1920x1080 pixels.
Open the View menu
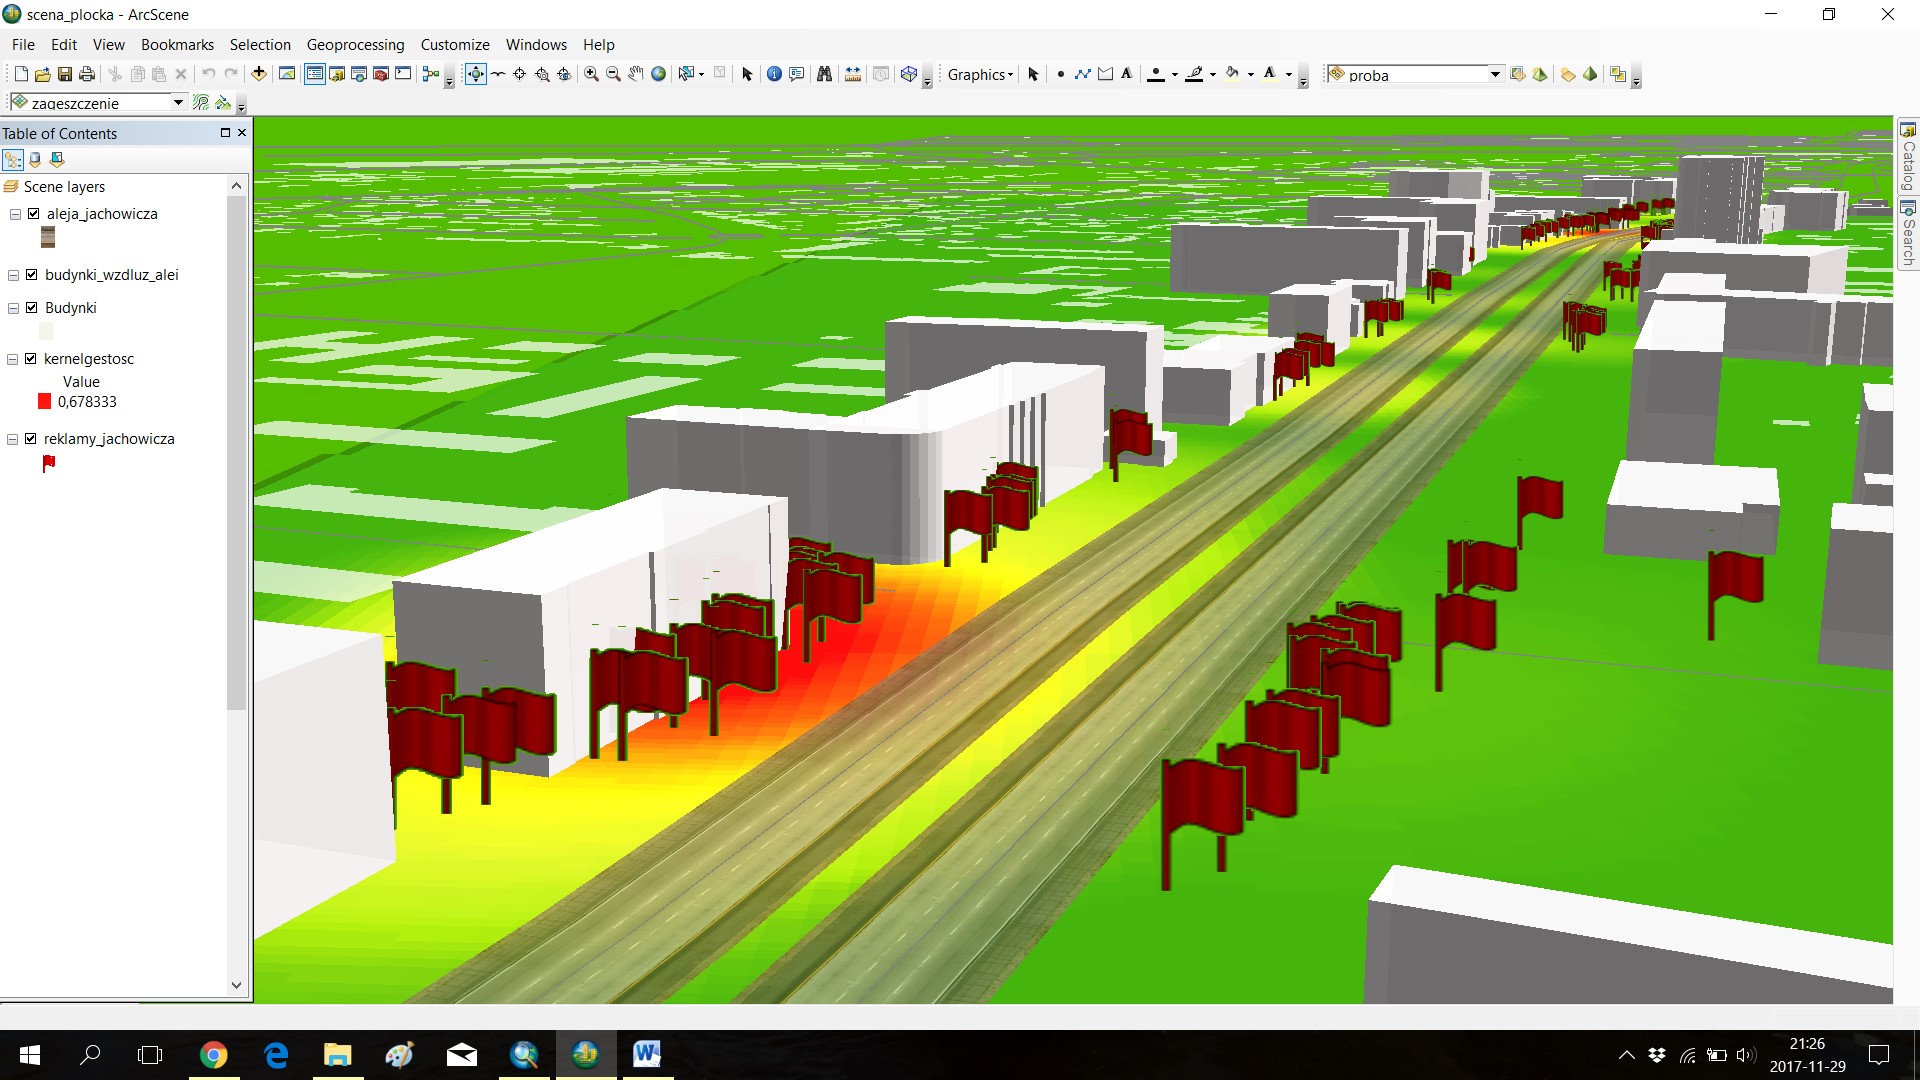(x=109, y=45)
